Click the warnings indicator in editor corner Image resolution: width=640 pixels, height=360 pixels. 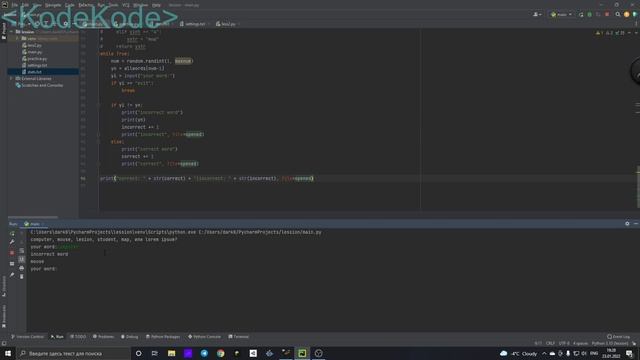pyautogui.click(x=610, y=33)
